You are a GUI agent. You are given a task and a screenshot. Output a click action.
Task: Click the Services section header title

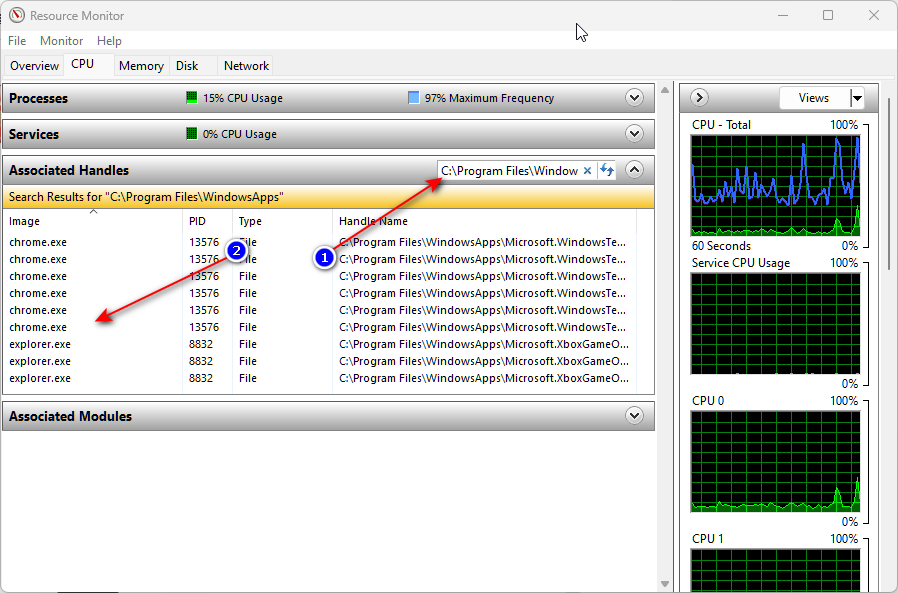tap(34, 134)
